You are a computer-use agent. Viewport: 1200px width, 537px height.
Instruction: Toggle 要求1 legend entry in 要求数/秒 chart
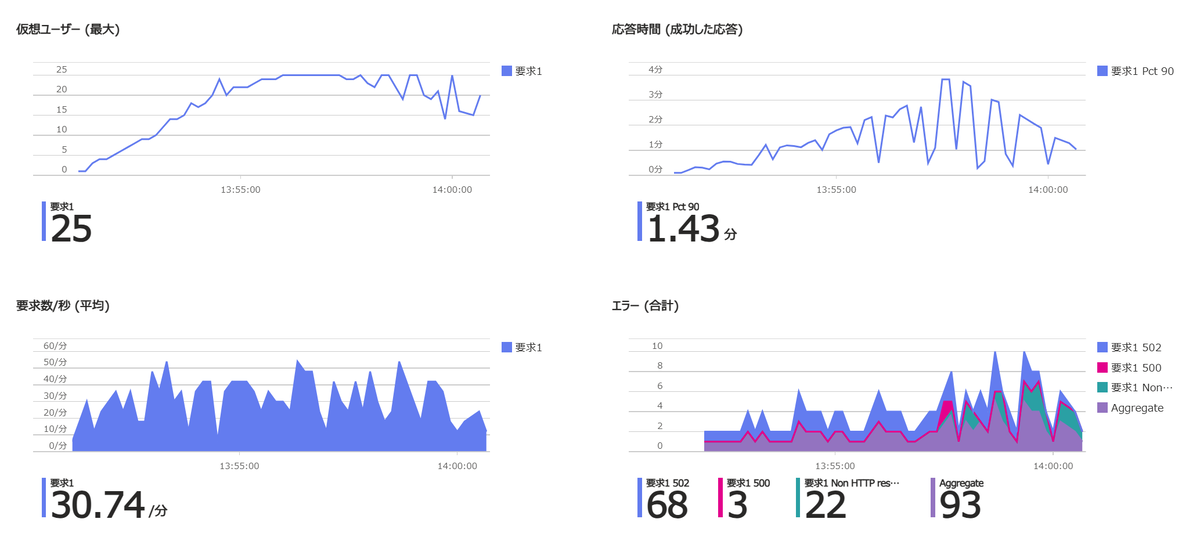pos(520,347)
